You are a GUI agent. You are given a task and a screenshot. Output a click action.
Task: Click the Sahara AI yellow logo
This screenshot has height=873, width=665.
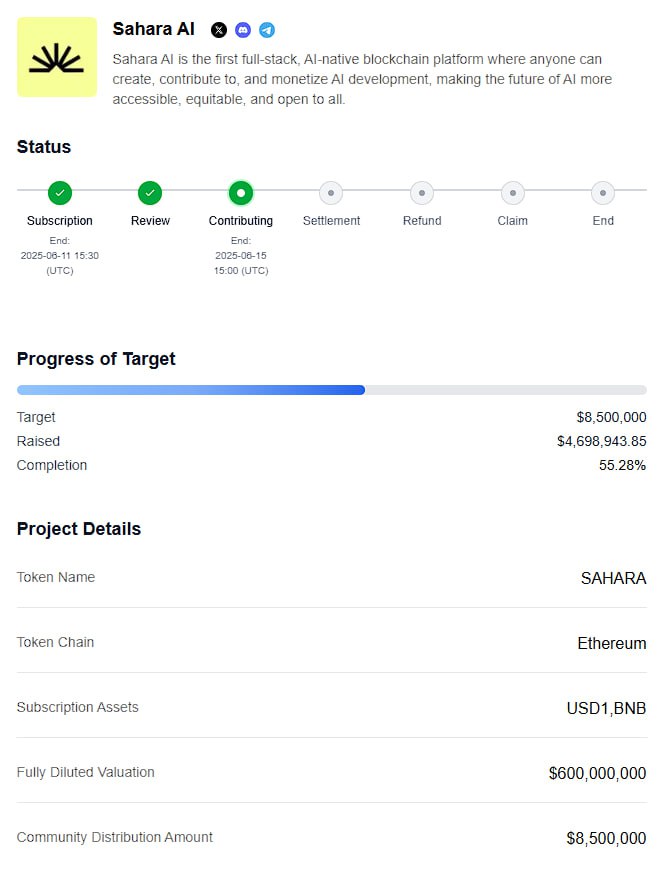tap(57, 57)
